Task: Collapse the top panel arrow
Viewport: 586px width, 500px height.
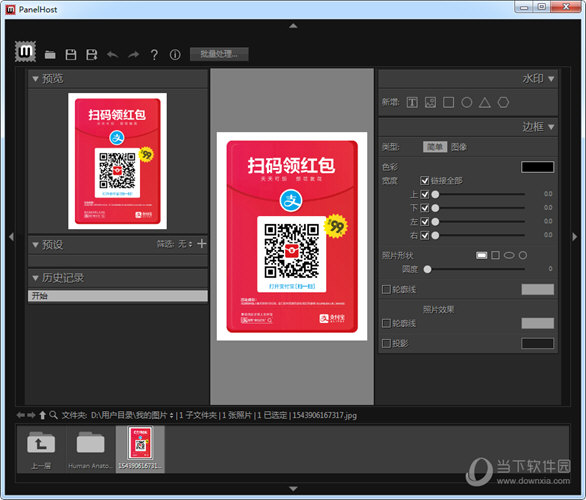Action: coord(293,26)
